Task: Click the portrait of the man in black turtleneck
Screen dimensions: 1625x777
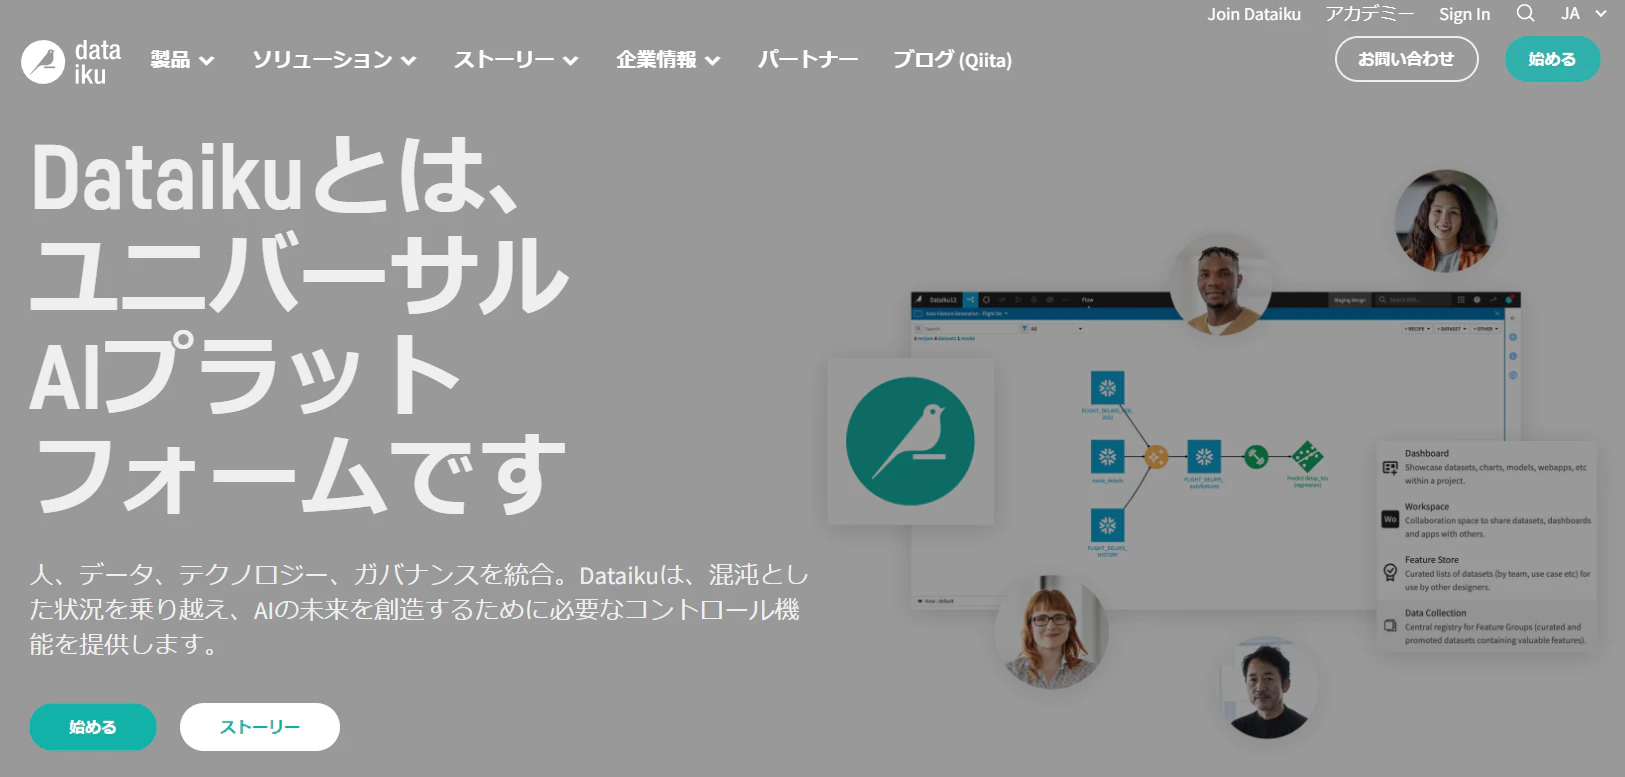Action: [1268, 688]
